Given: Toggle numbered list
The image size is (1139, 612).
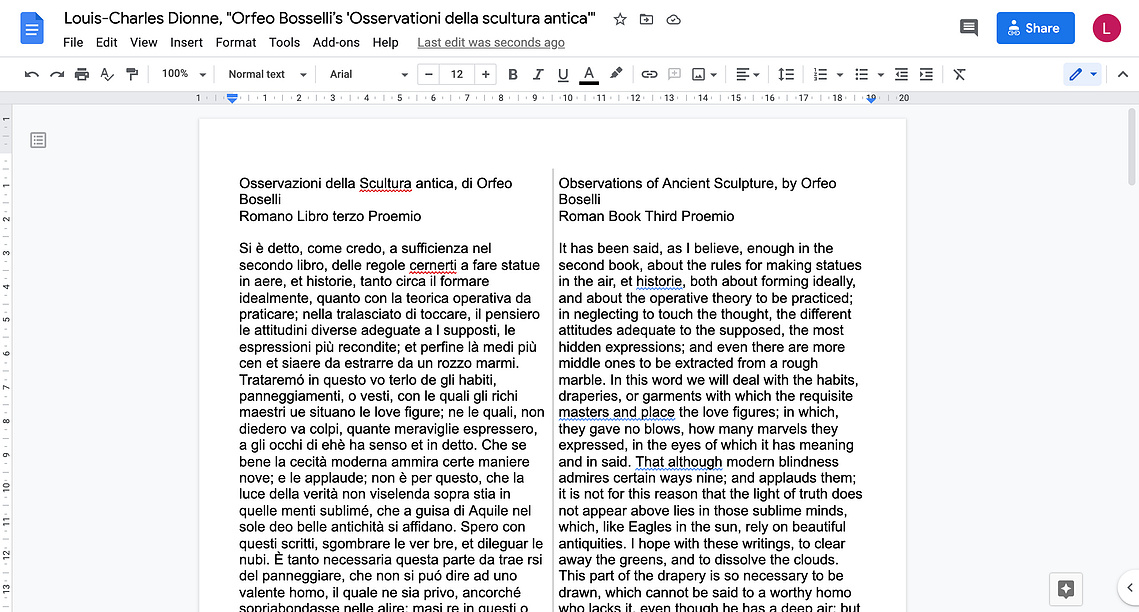Looking at the screenshot, I should point(820,74).
